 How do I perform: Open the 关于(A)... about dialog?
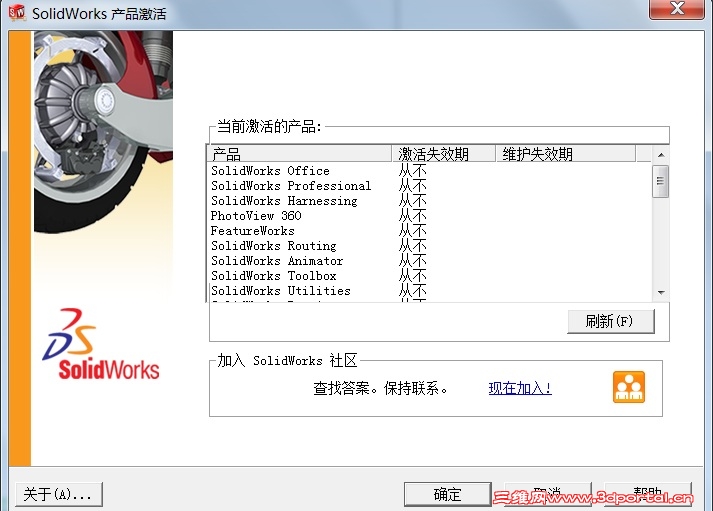point(59,494)
